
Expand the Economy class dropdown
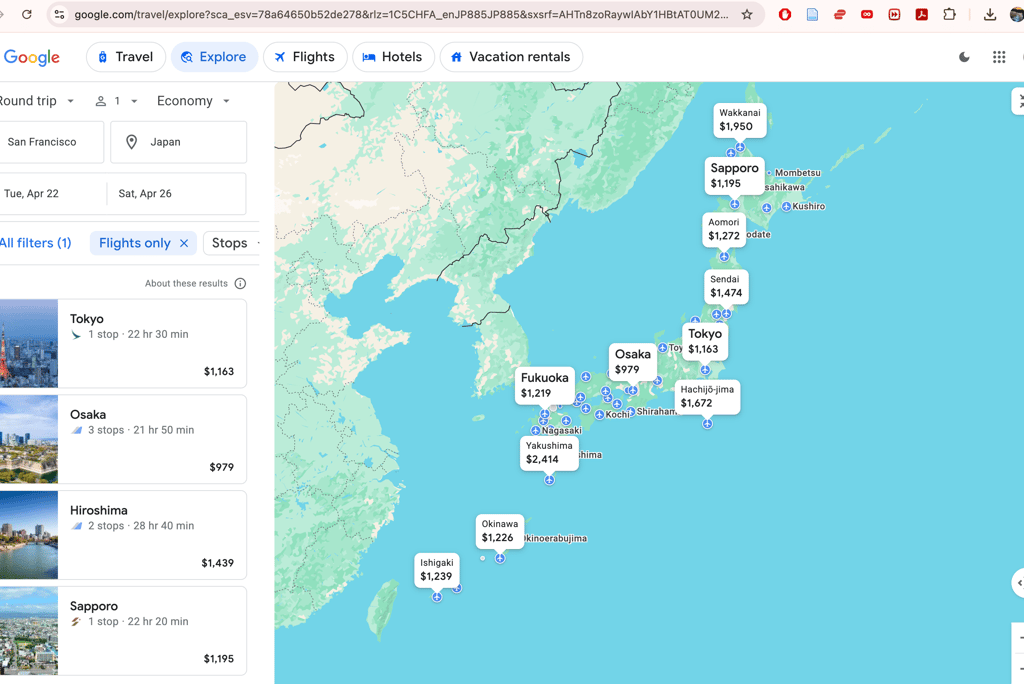[193, 101]
